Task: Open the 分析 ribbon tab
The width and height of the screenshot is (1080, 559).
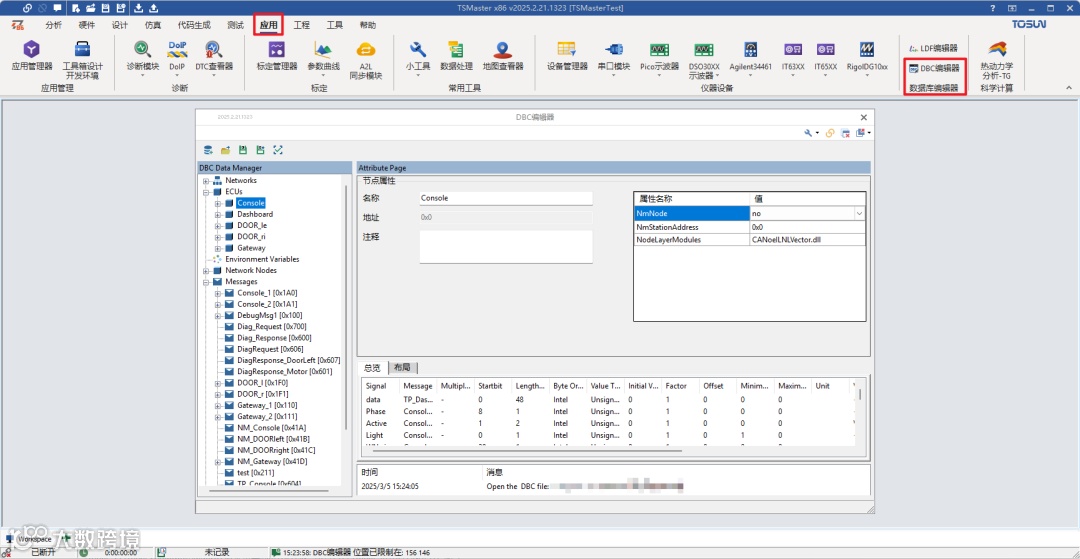Action: click(x=53, y=25)
